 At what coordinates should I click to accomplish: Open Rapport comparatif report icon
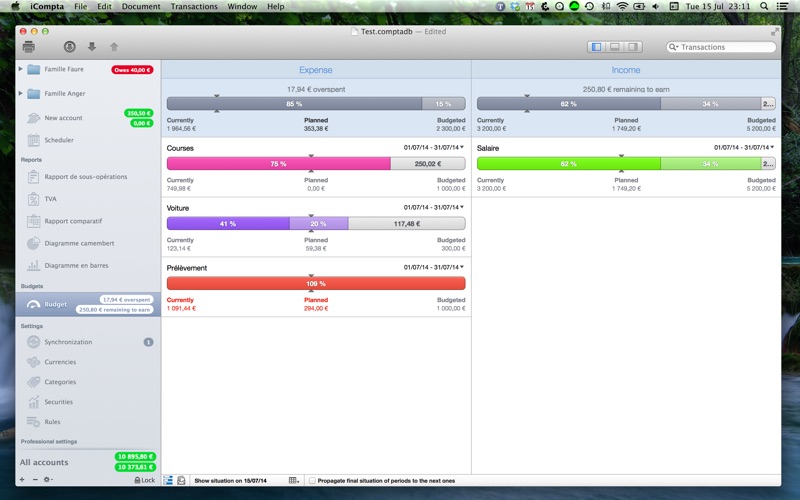(34, 221)
